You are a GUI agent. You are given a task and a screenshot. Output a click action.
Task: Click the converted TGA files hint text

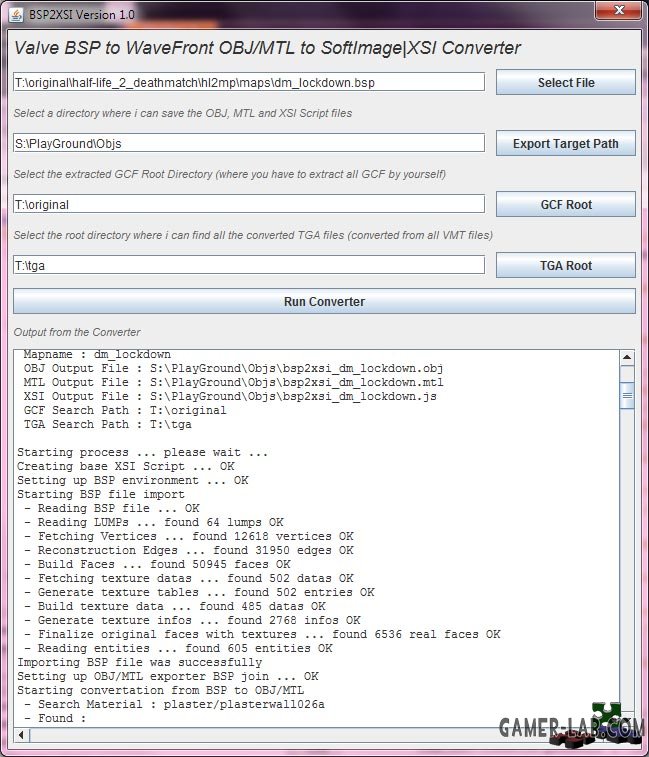coord(253,235)
